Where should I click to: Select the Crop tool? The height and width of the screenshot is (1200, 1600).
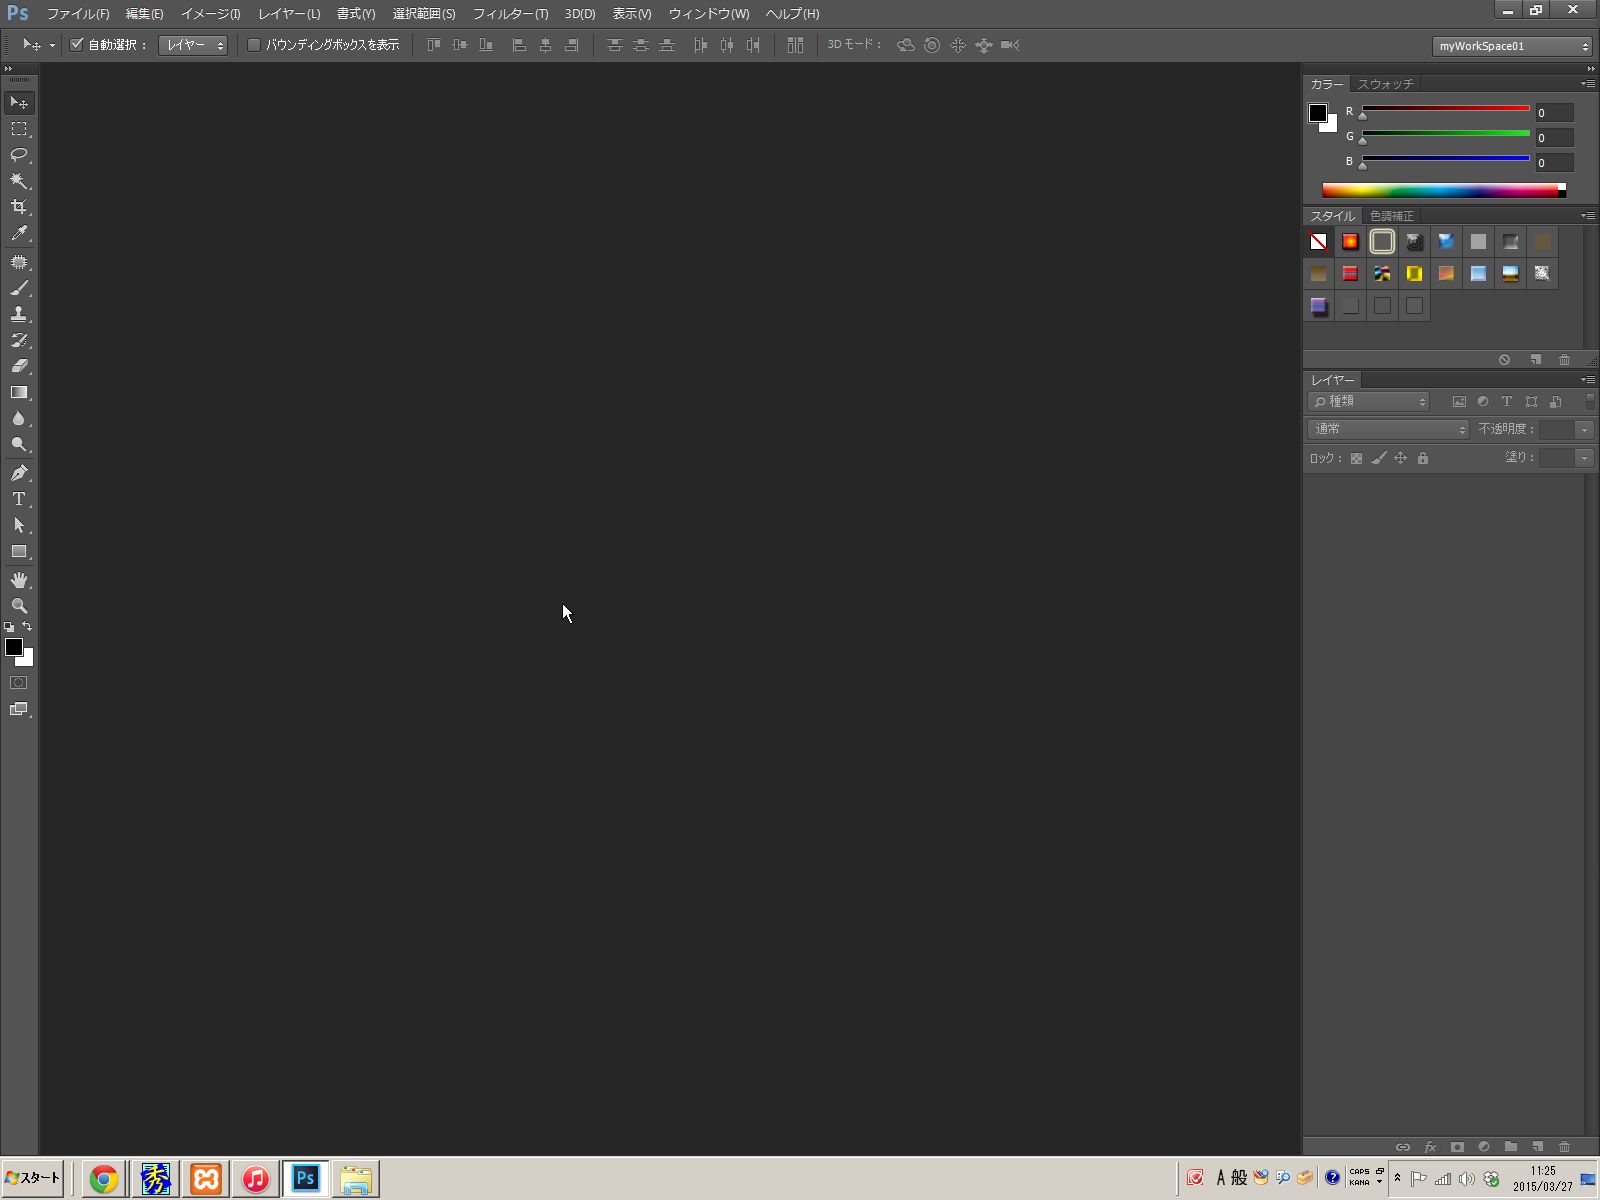pyautogui.click(x=19, y=207)
